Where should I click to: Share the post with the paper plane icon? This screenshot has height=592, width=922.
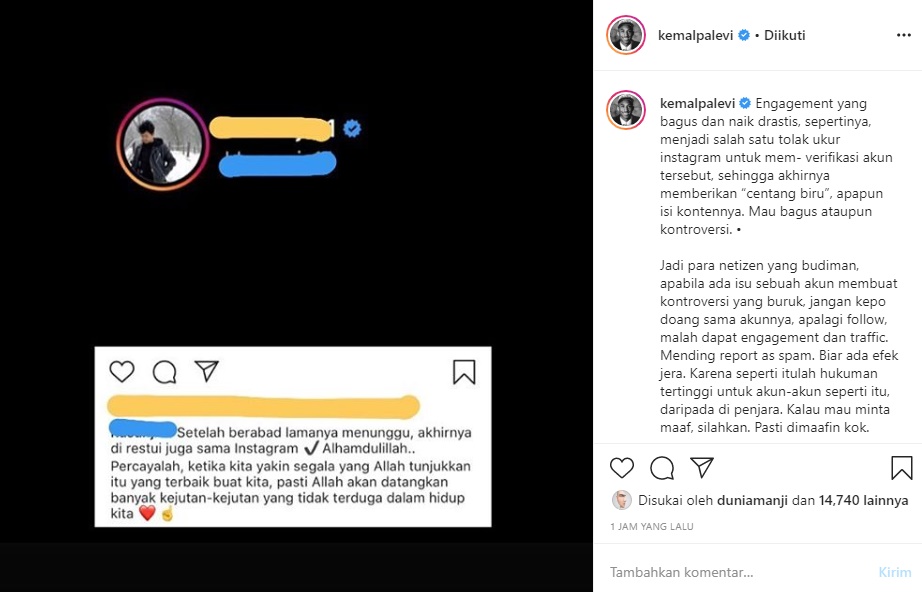pos(702,467)
